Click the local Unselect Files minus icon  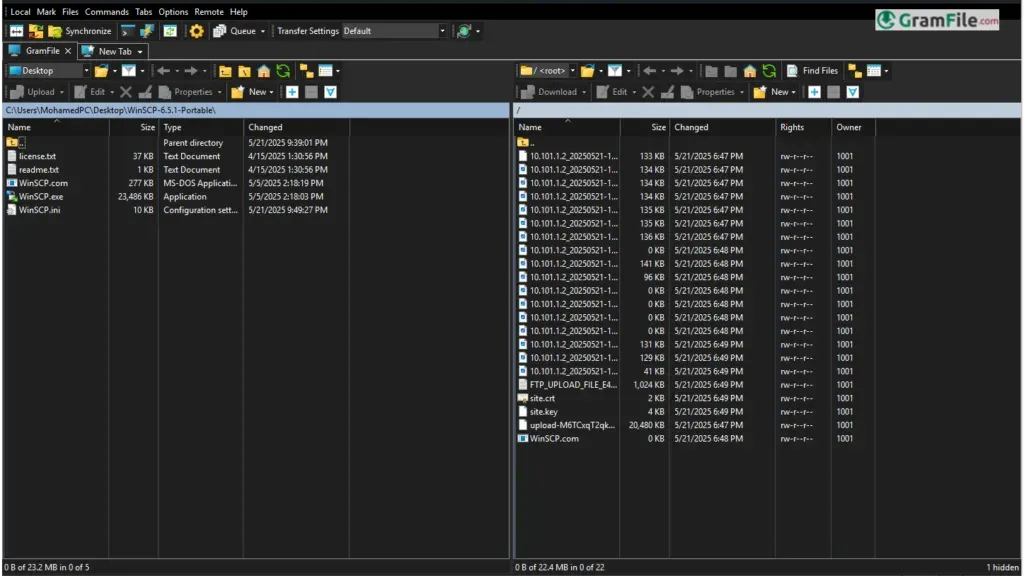coord(312,92)
